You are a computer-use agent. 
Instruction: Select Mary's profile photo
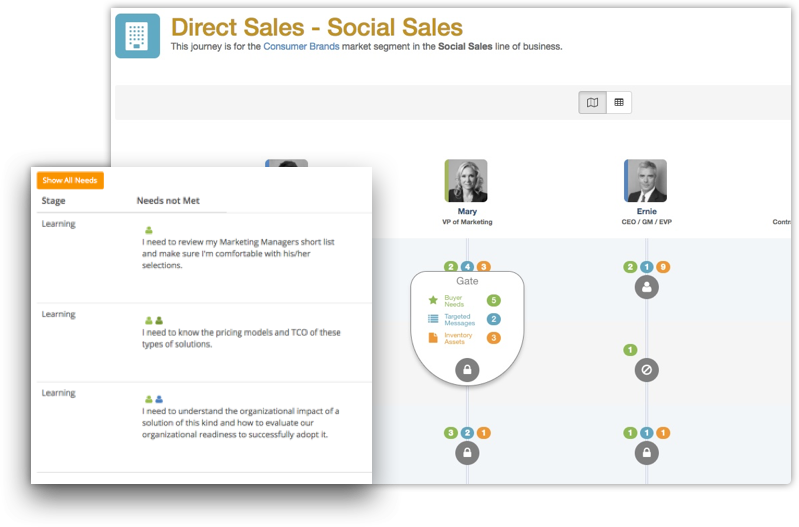click(x=466, y=180)
